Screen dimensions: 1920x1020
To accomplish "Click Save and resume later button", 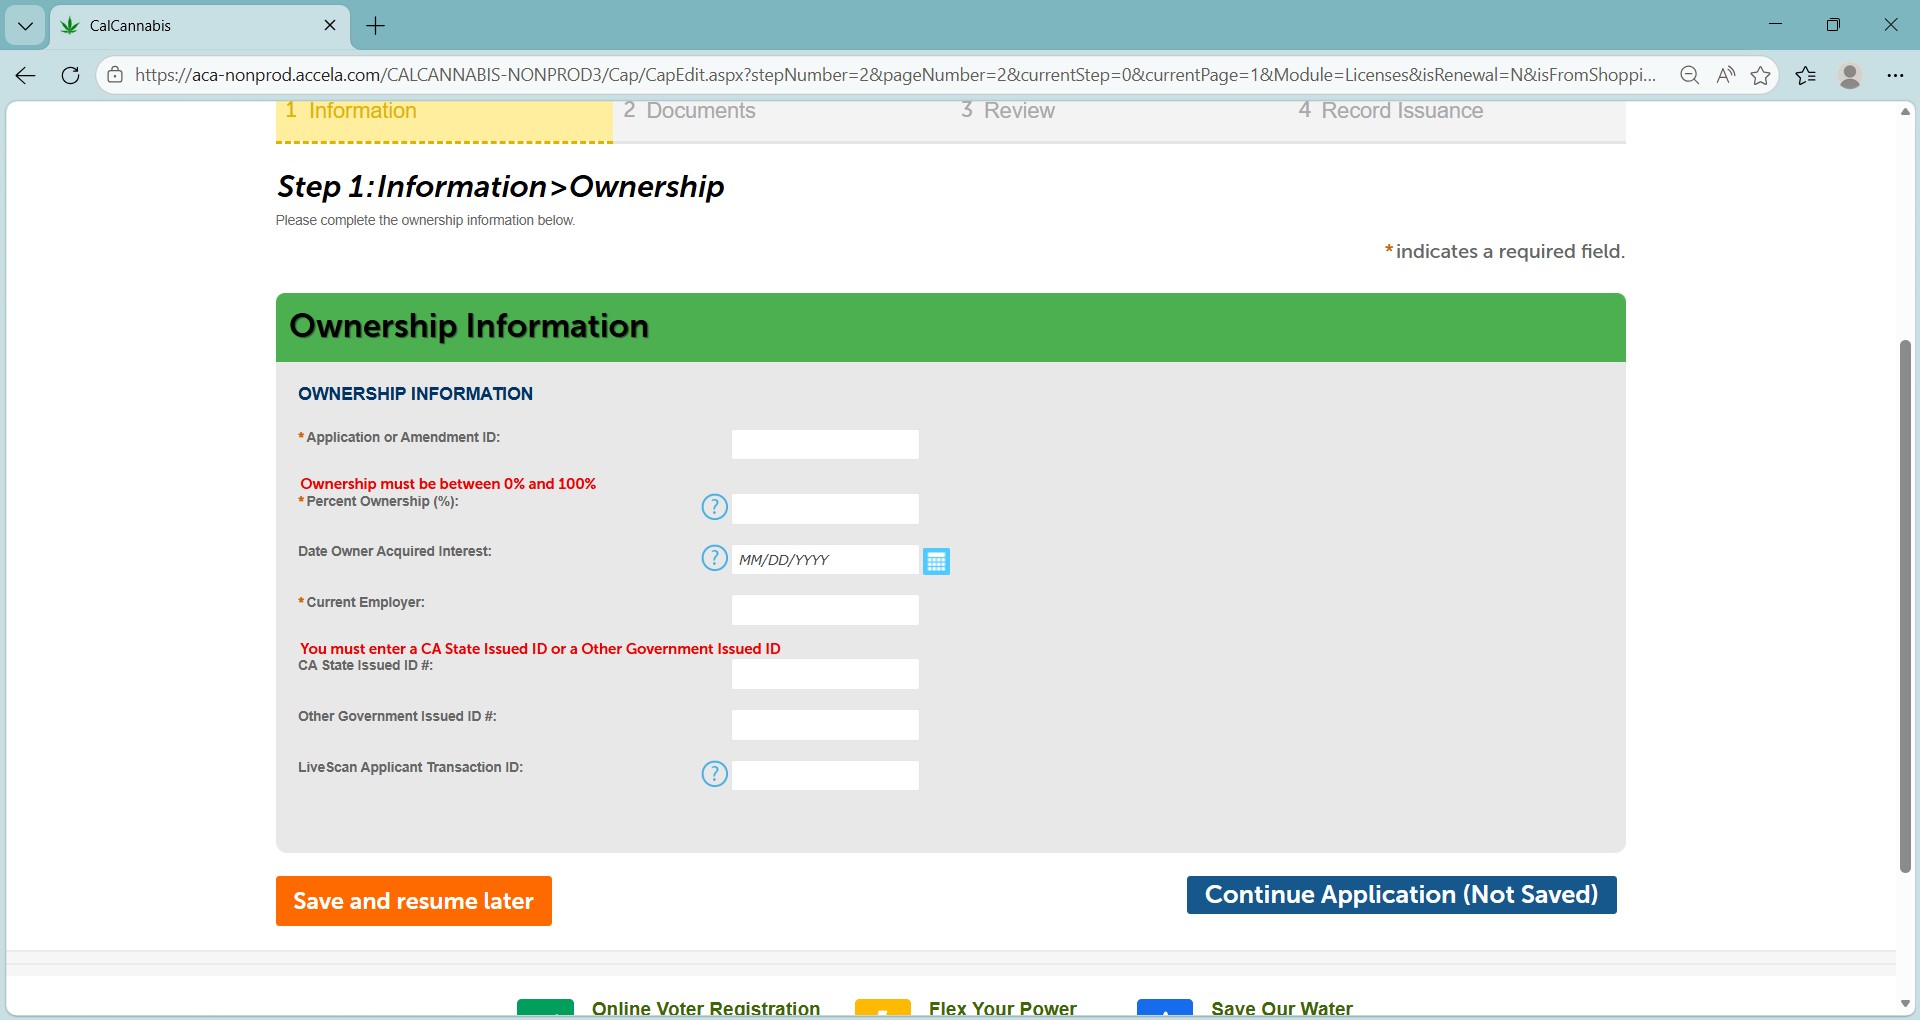I will point(414,901).
